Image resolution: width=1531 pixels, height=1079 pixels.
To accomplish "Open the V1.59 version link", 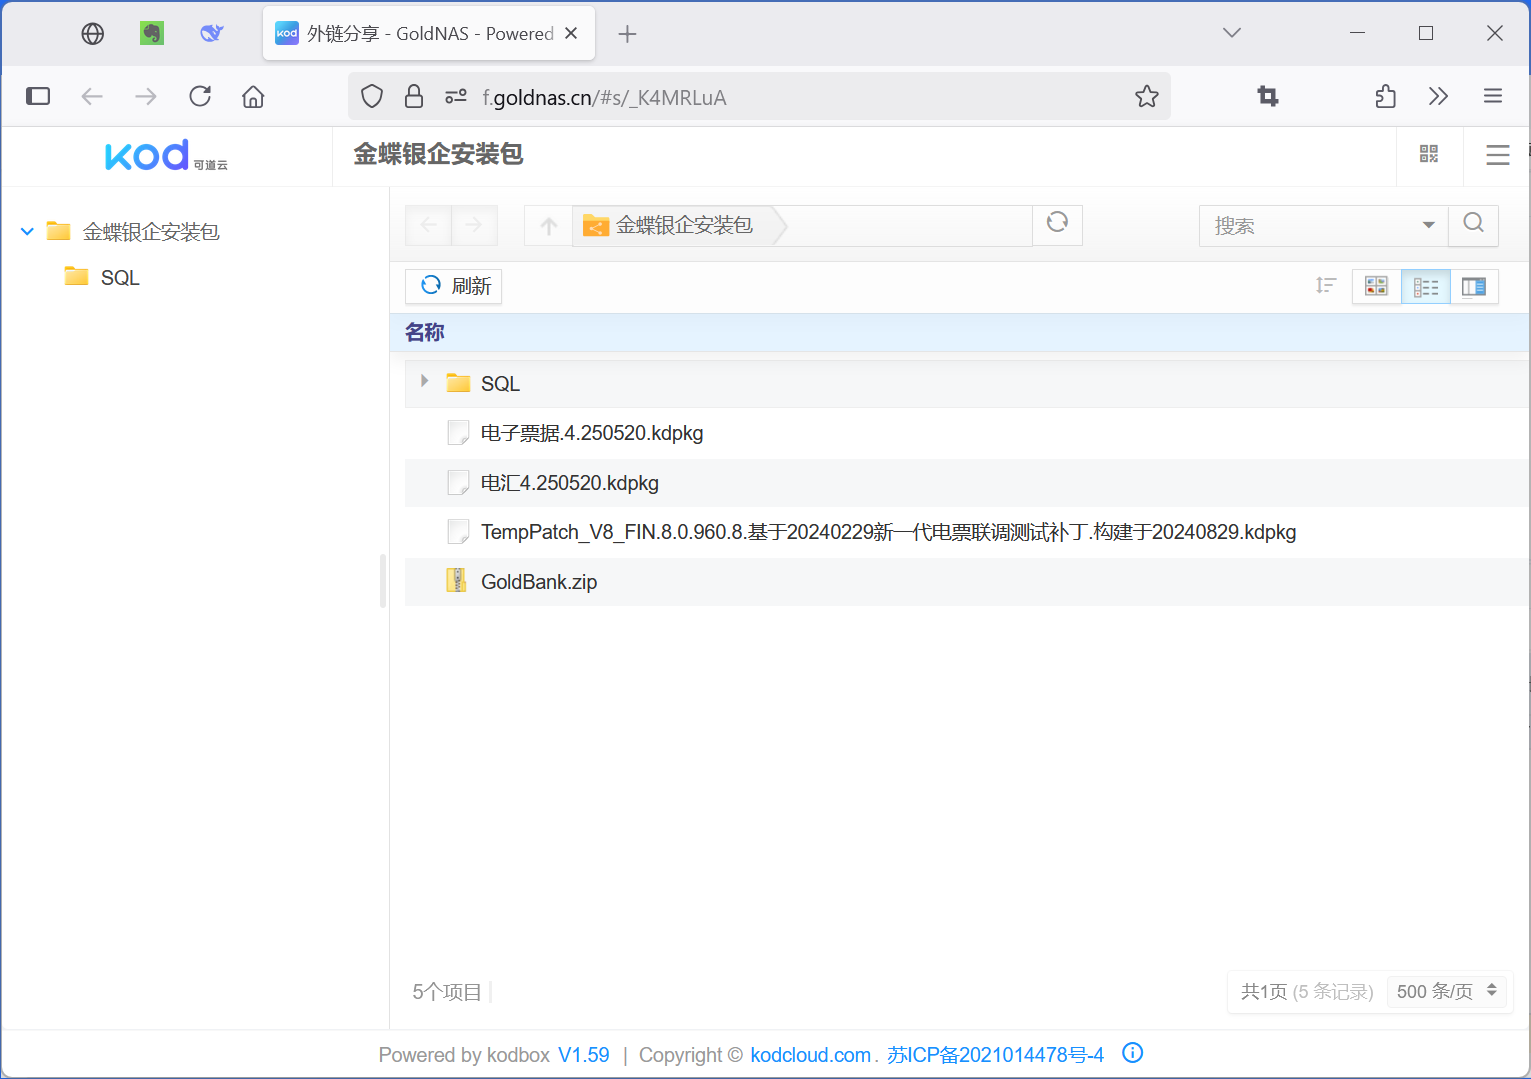I will 584,1055.
